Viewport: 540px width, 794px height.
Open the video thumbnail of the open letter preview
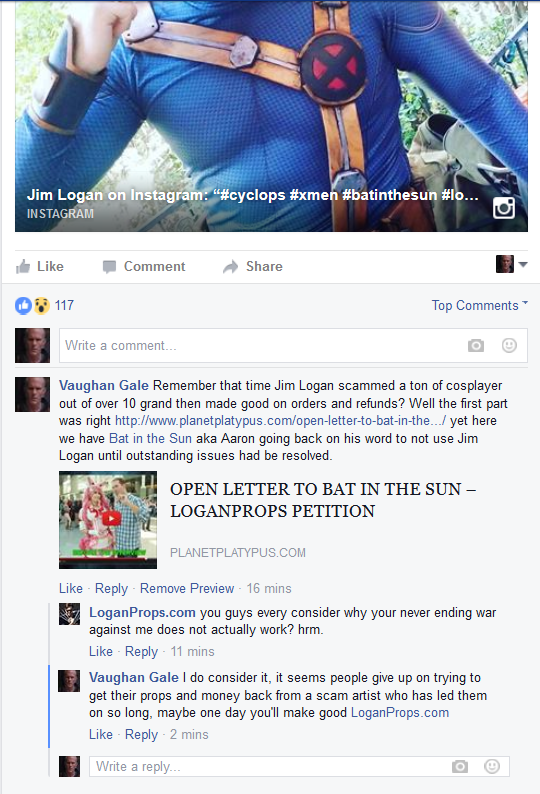pyautogui.click(x=108, y=520)
